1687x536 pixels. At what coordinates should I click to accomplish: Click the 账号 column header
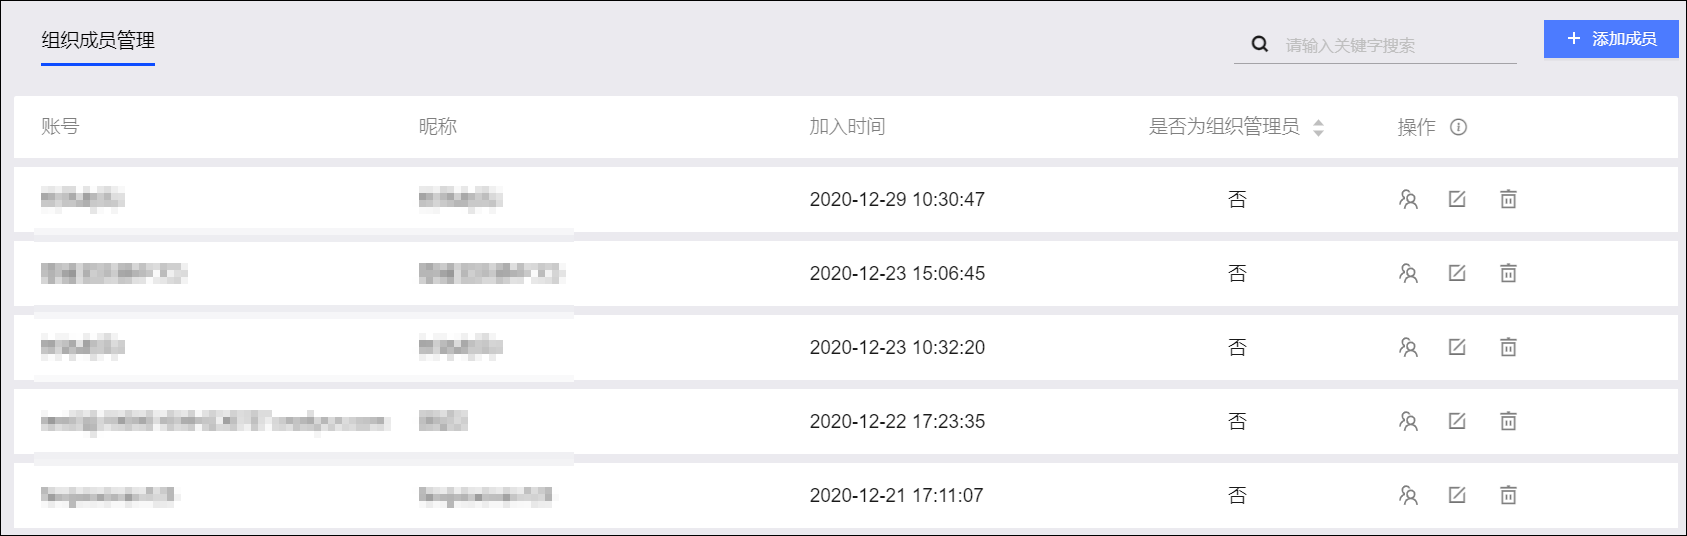point(60,127)
